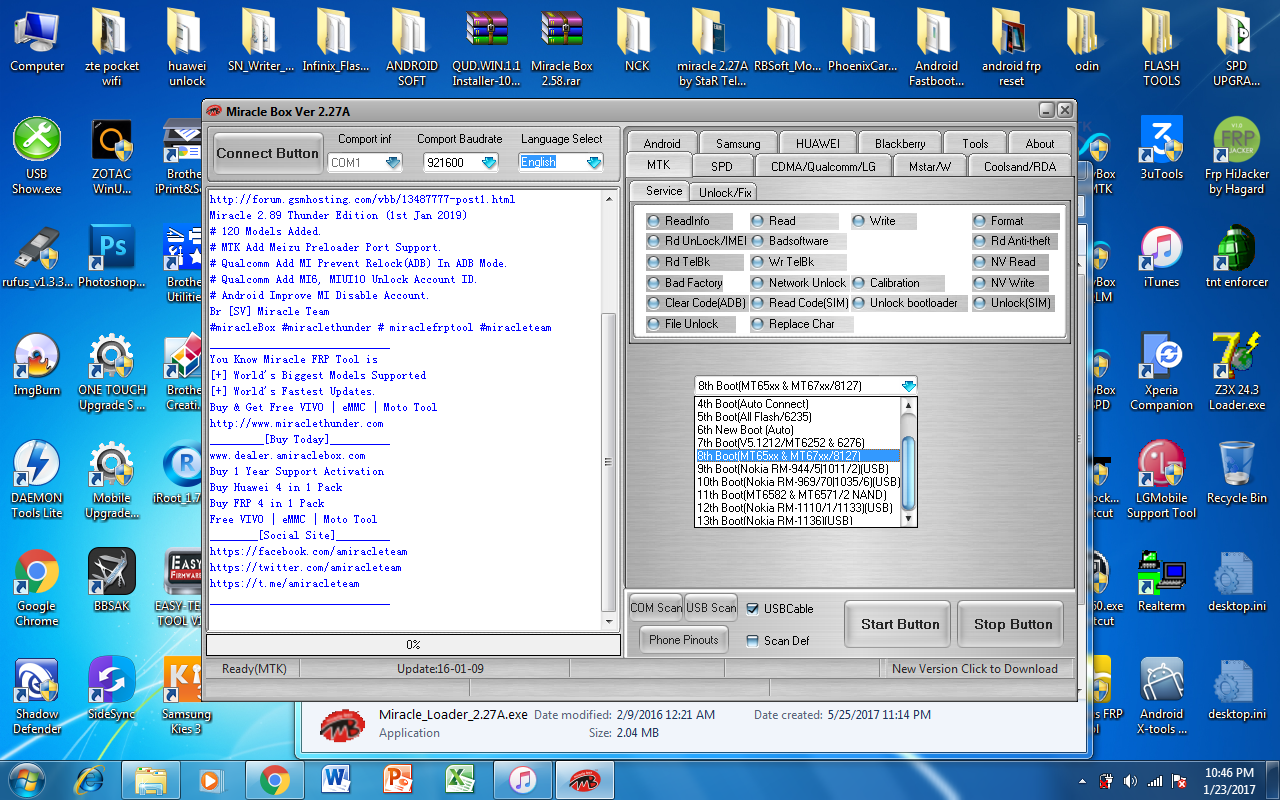
Task: Open Windows Start menu orb
Action: tap(27, 779)
